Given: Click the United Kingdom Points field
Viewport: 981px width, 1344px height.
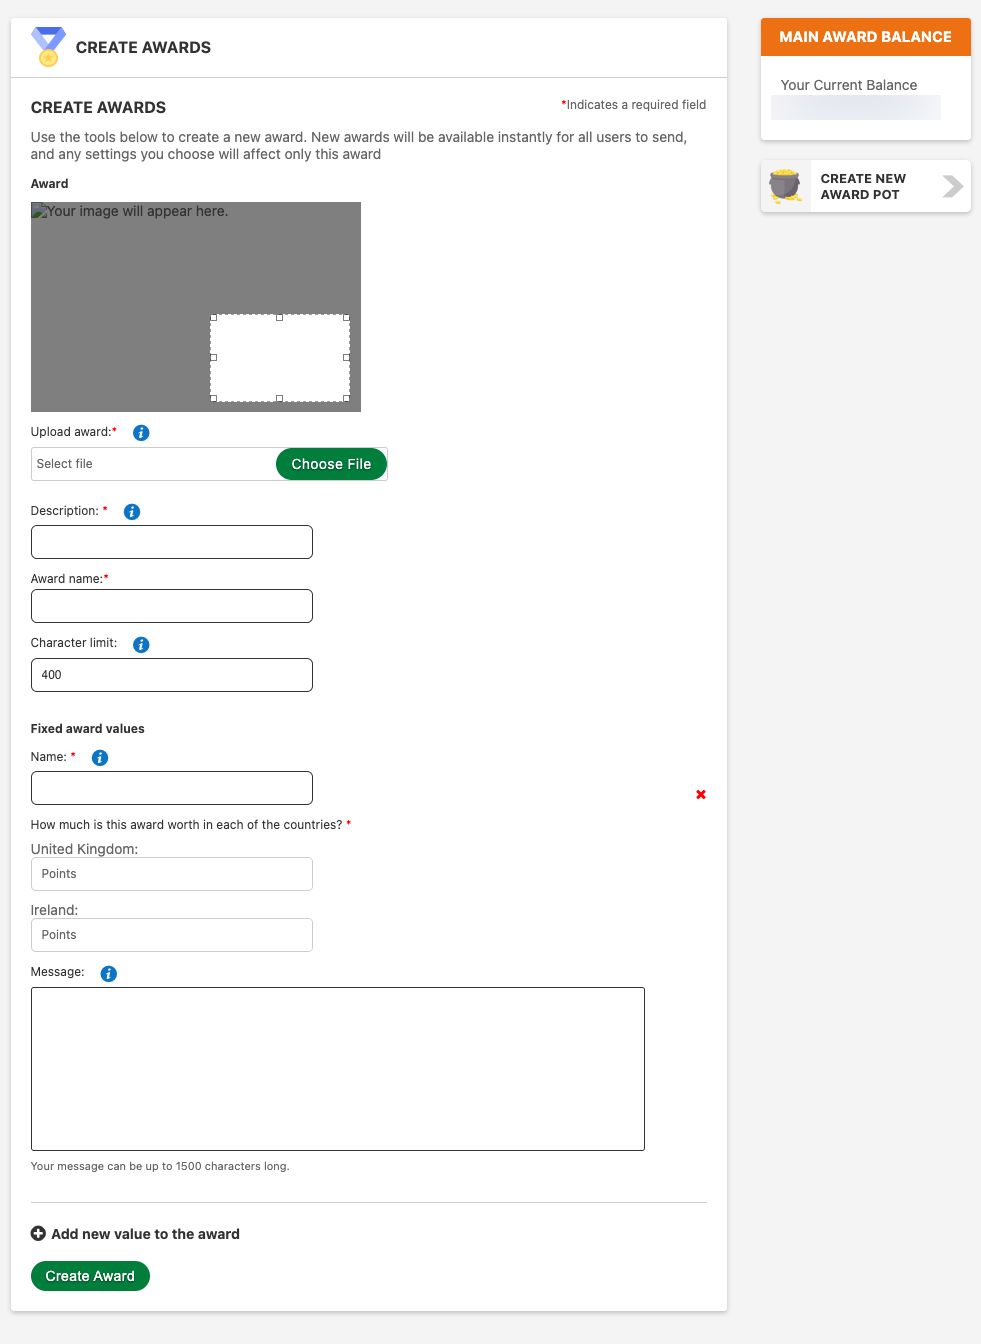Looking at the screenshot, I should (x=170, y=873).
